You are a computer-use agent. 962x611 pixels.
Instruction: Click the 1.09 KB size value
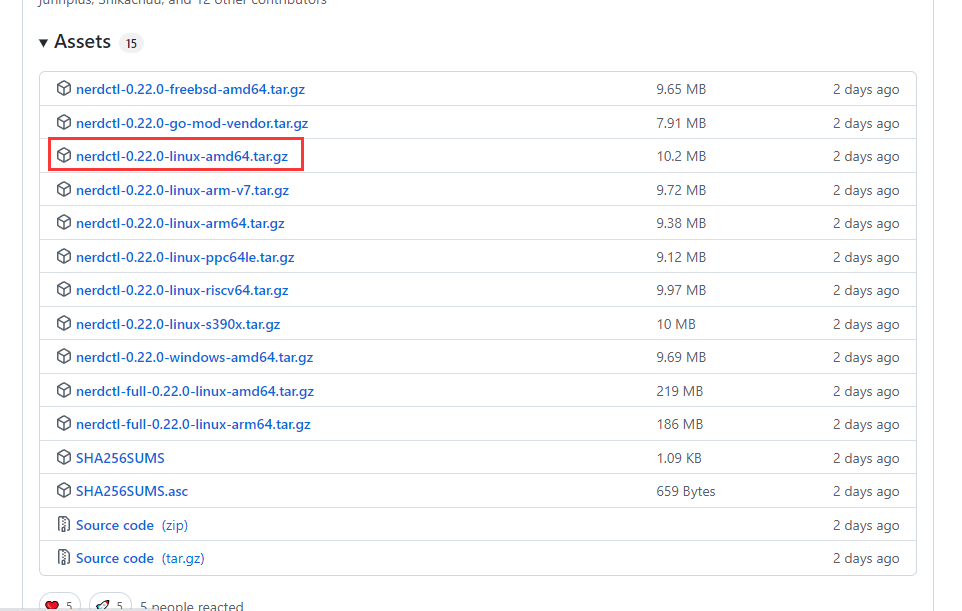679,458
